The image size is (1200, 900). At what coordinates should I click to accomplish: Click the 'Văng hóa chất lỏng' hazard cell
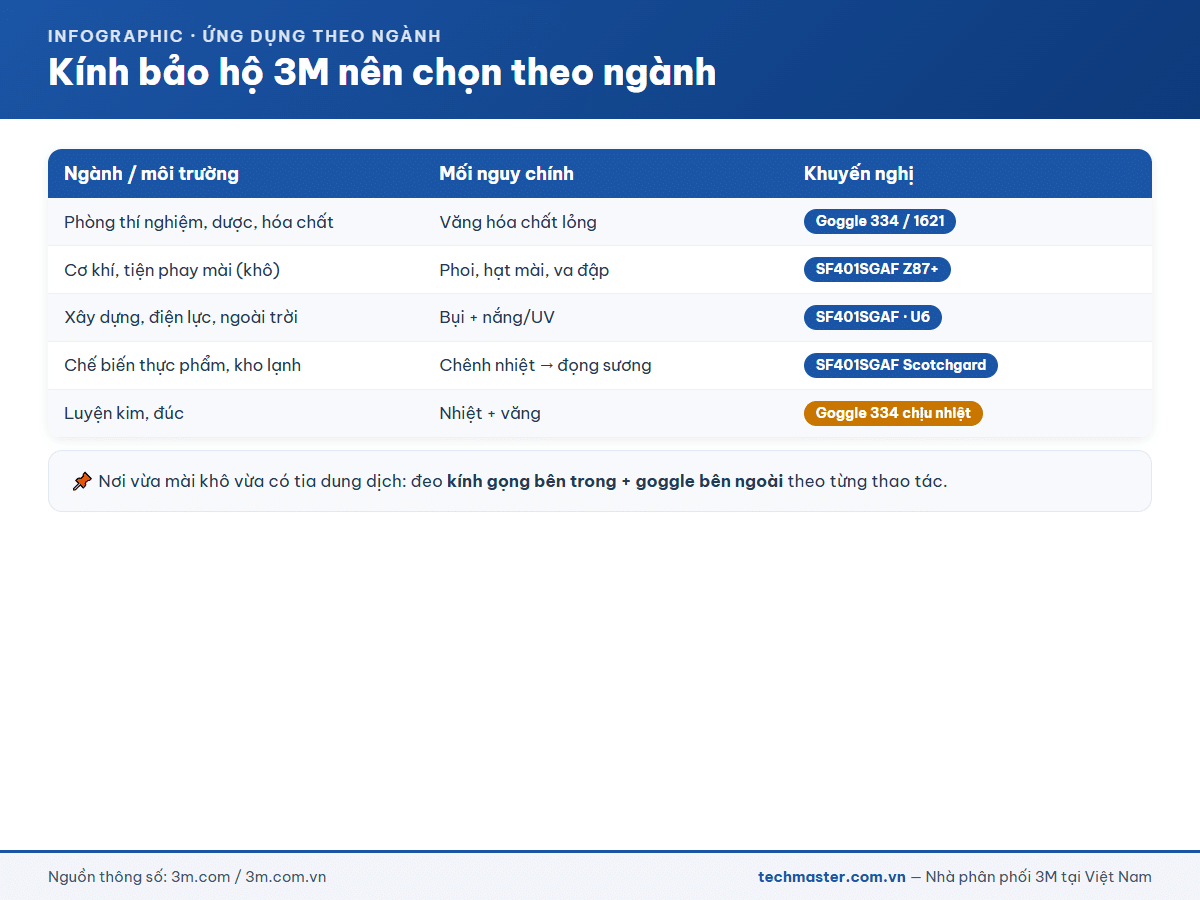pos(518,222)
